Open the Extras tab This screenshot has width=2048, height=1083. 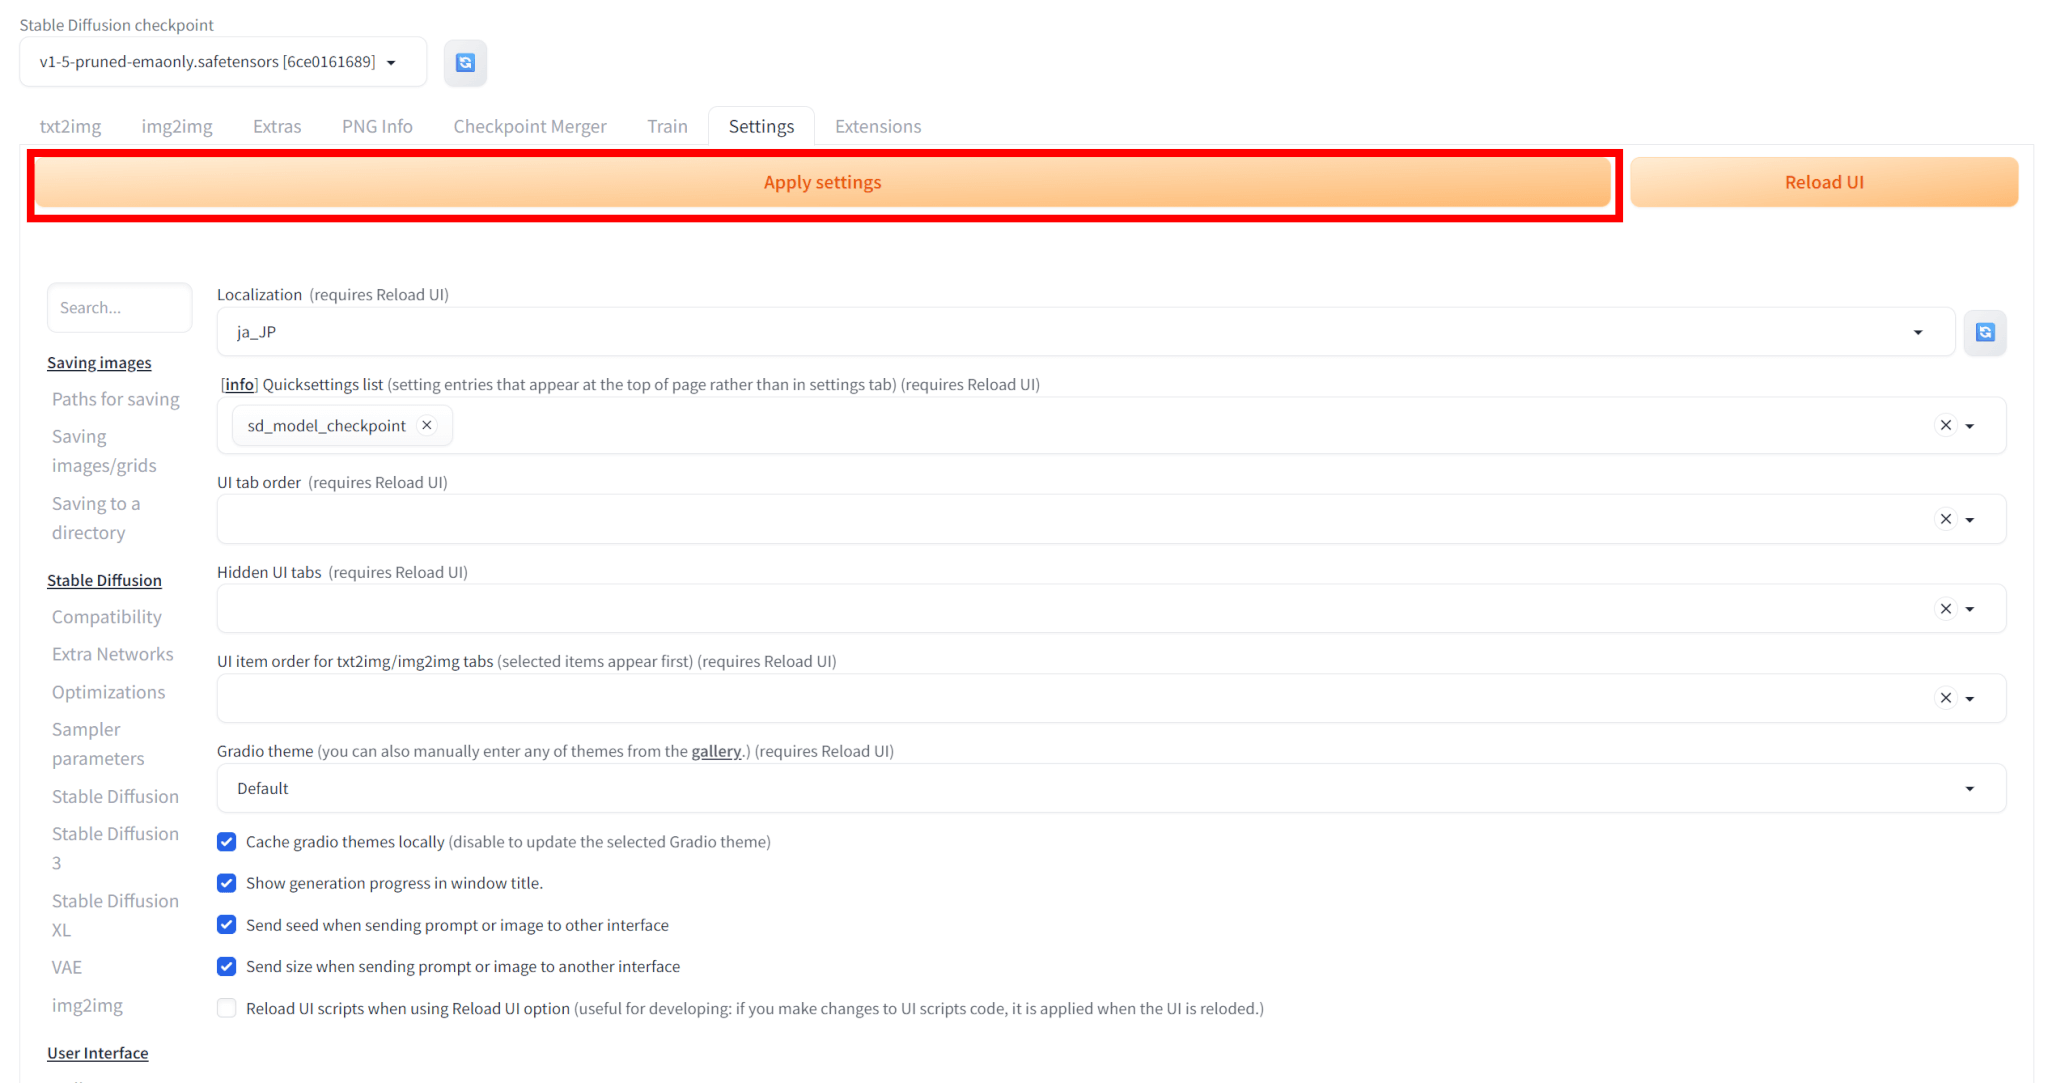(x=277, y=126)
